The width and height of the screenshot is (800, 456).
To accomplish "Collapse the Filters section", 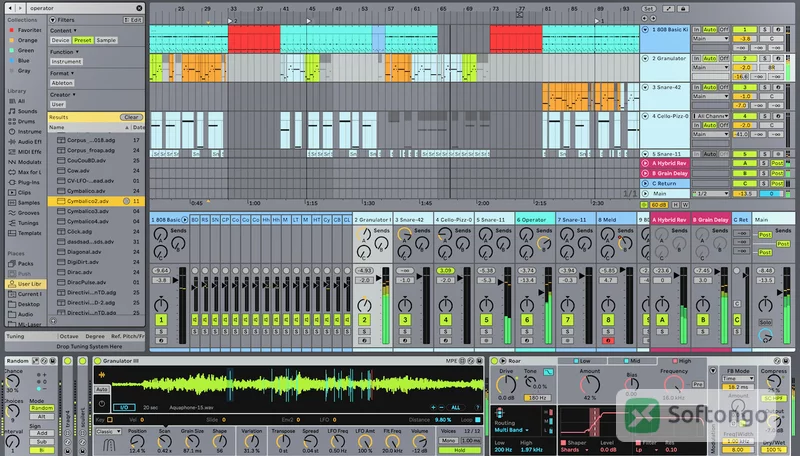I will 53,20.
